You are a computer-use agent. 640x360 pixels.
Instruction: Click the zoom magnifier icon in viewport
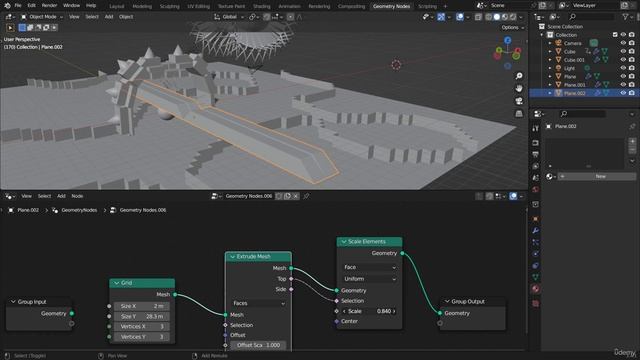coord(519,76)
